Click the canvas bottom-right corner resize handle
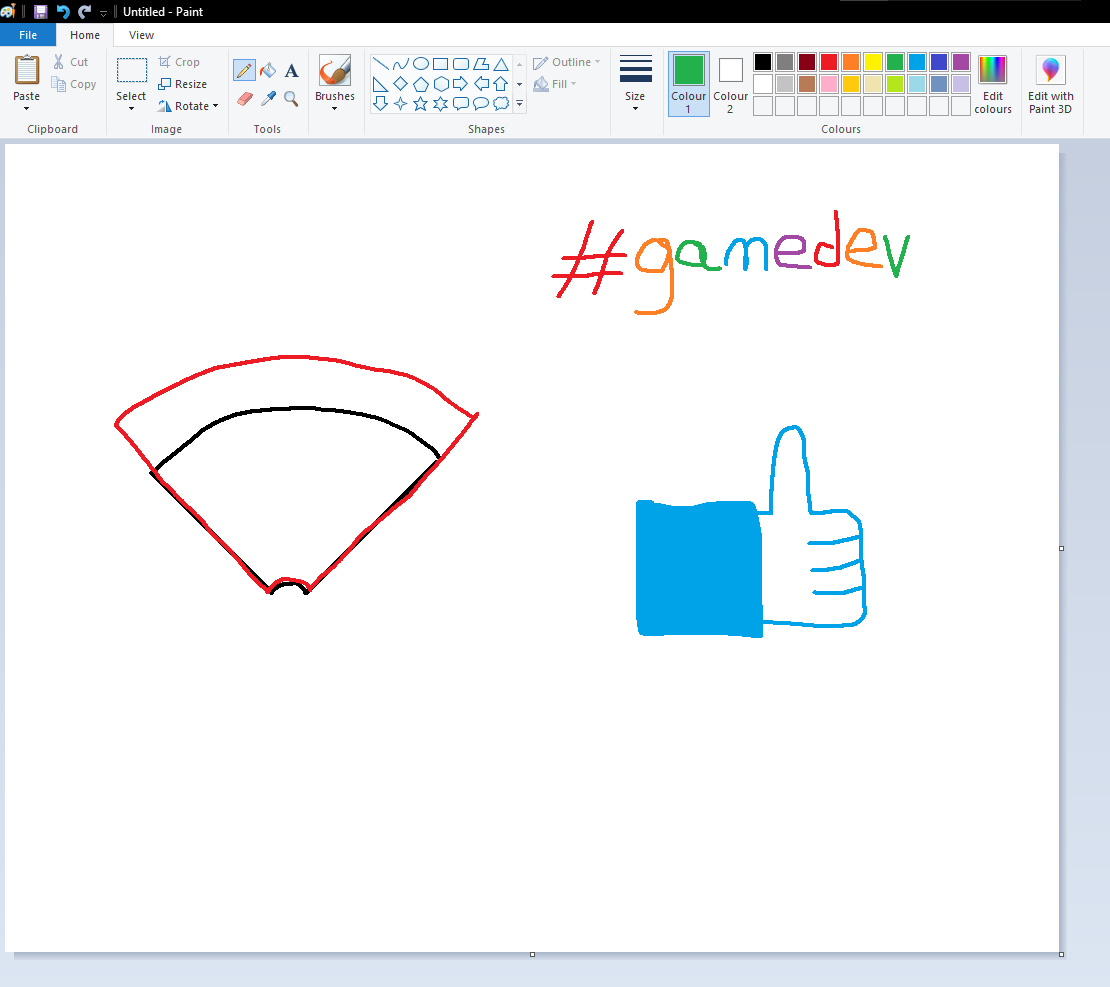This screenshot has height=987, width=1110. coord(1061,954)
